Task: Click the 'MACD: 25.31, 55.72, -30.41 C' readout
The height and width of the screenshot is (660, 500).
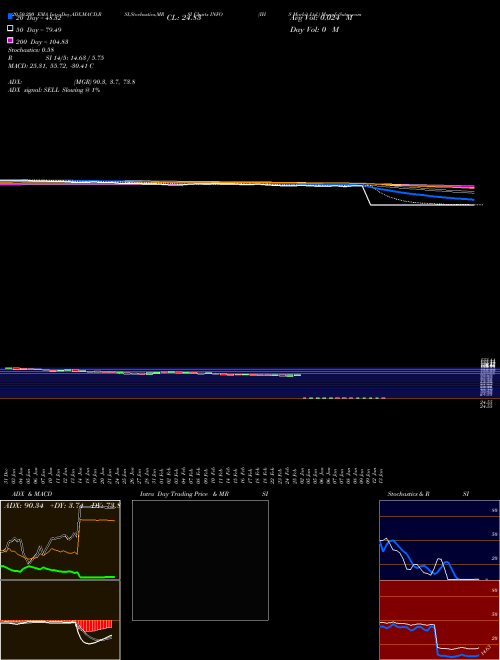Action: [51, 66]
